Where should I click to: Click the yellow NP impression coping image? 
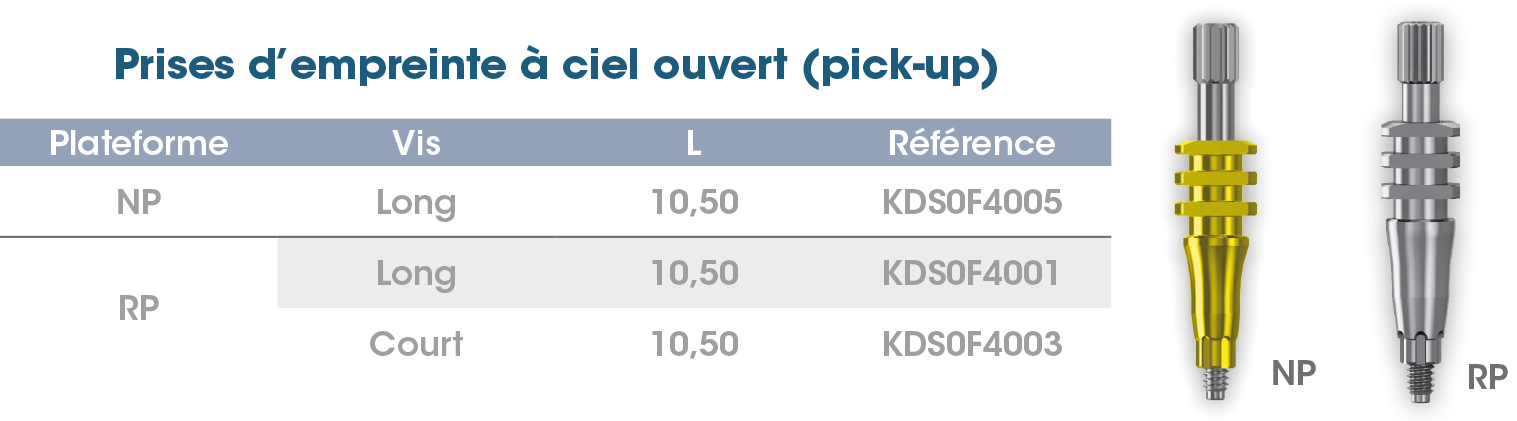pos(1213,210)
